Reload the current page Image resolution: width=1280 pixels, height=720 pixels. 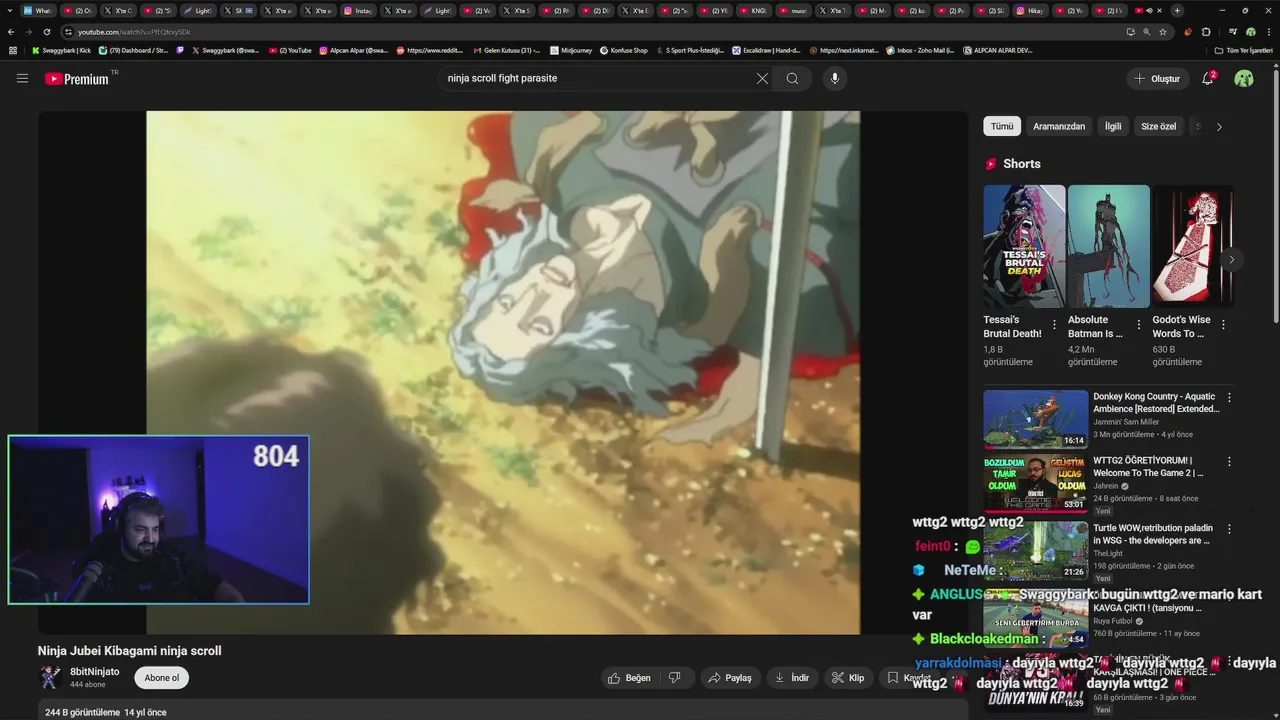click(47, 32)
